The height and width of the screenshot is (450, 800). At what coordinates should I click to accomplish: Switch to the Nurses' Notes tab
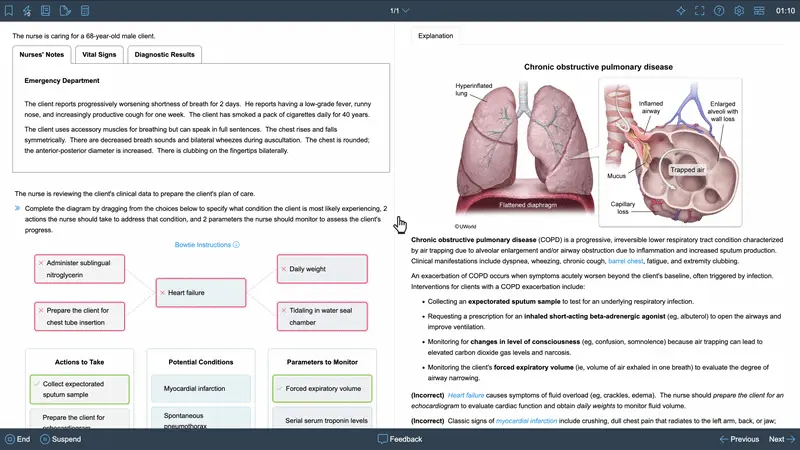(x=42, y=55)
